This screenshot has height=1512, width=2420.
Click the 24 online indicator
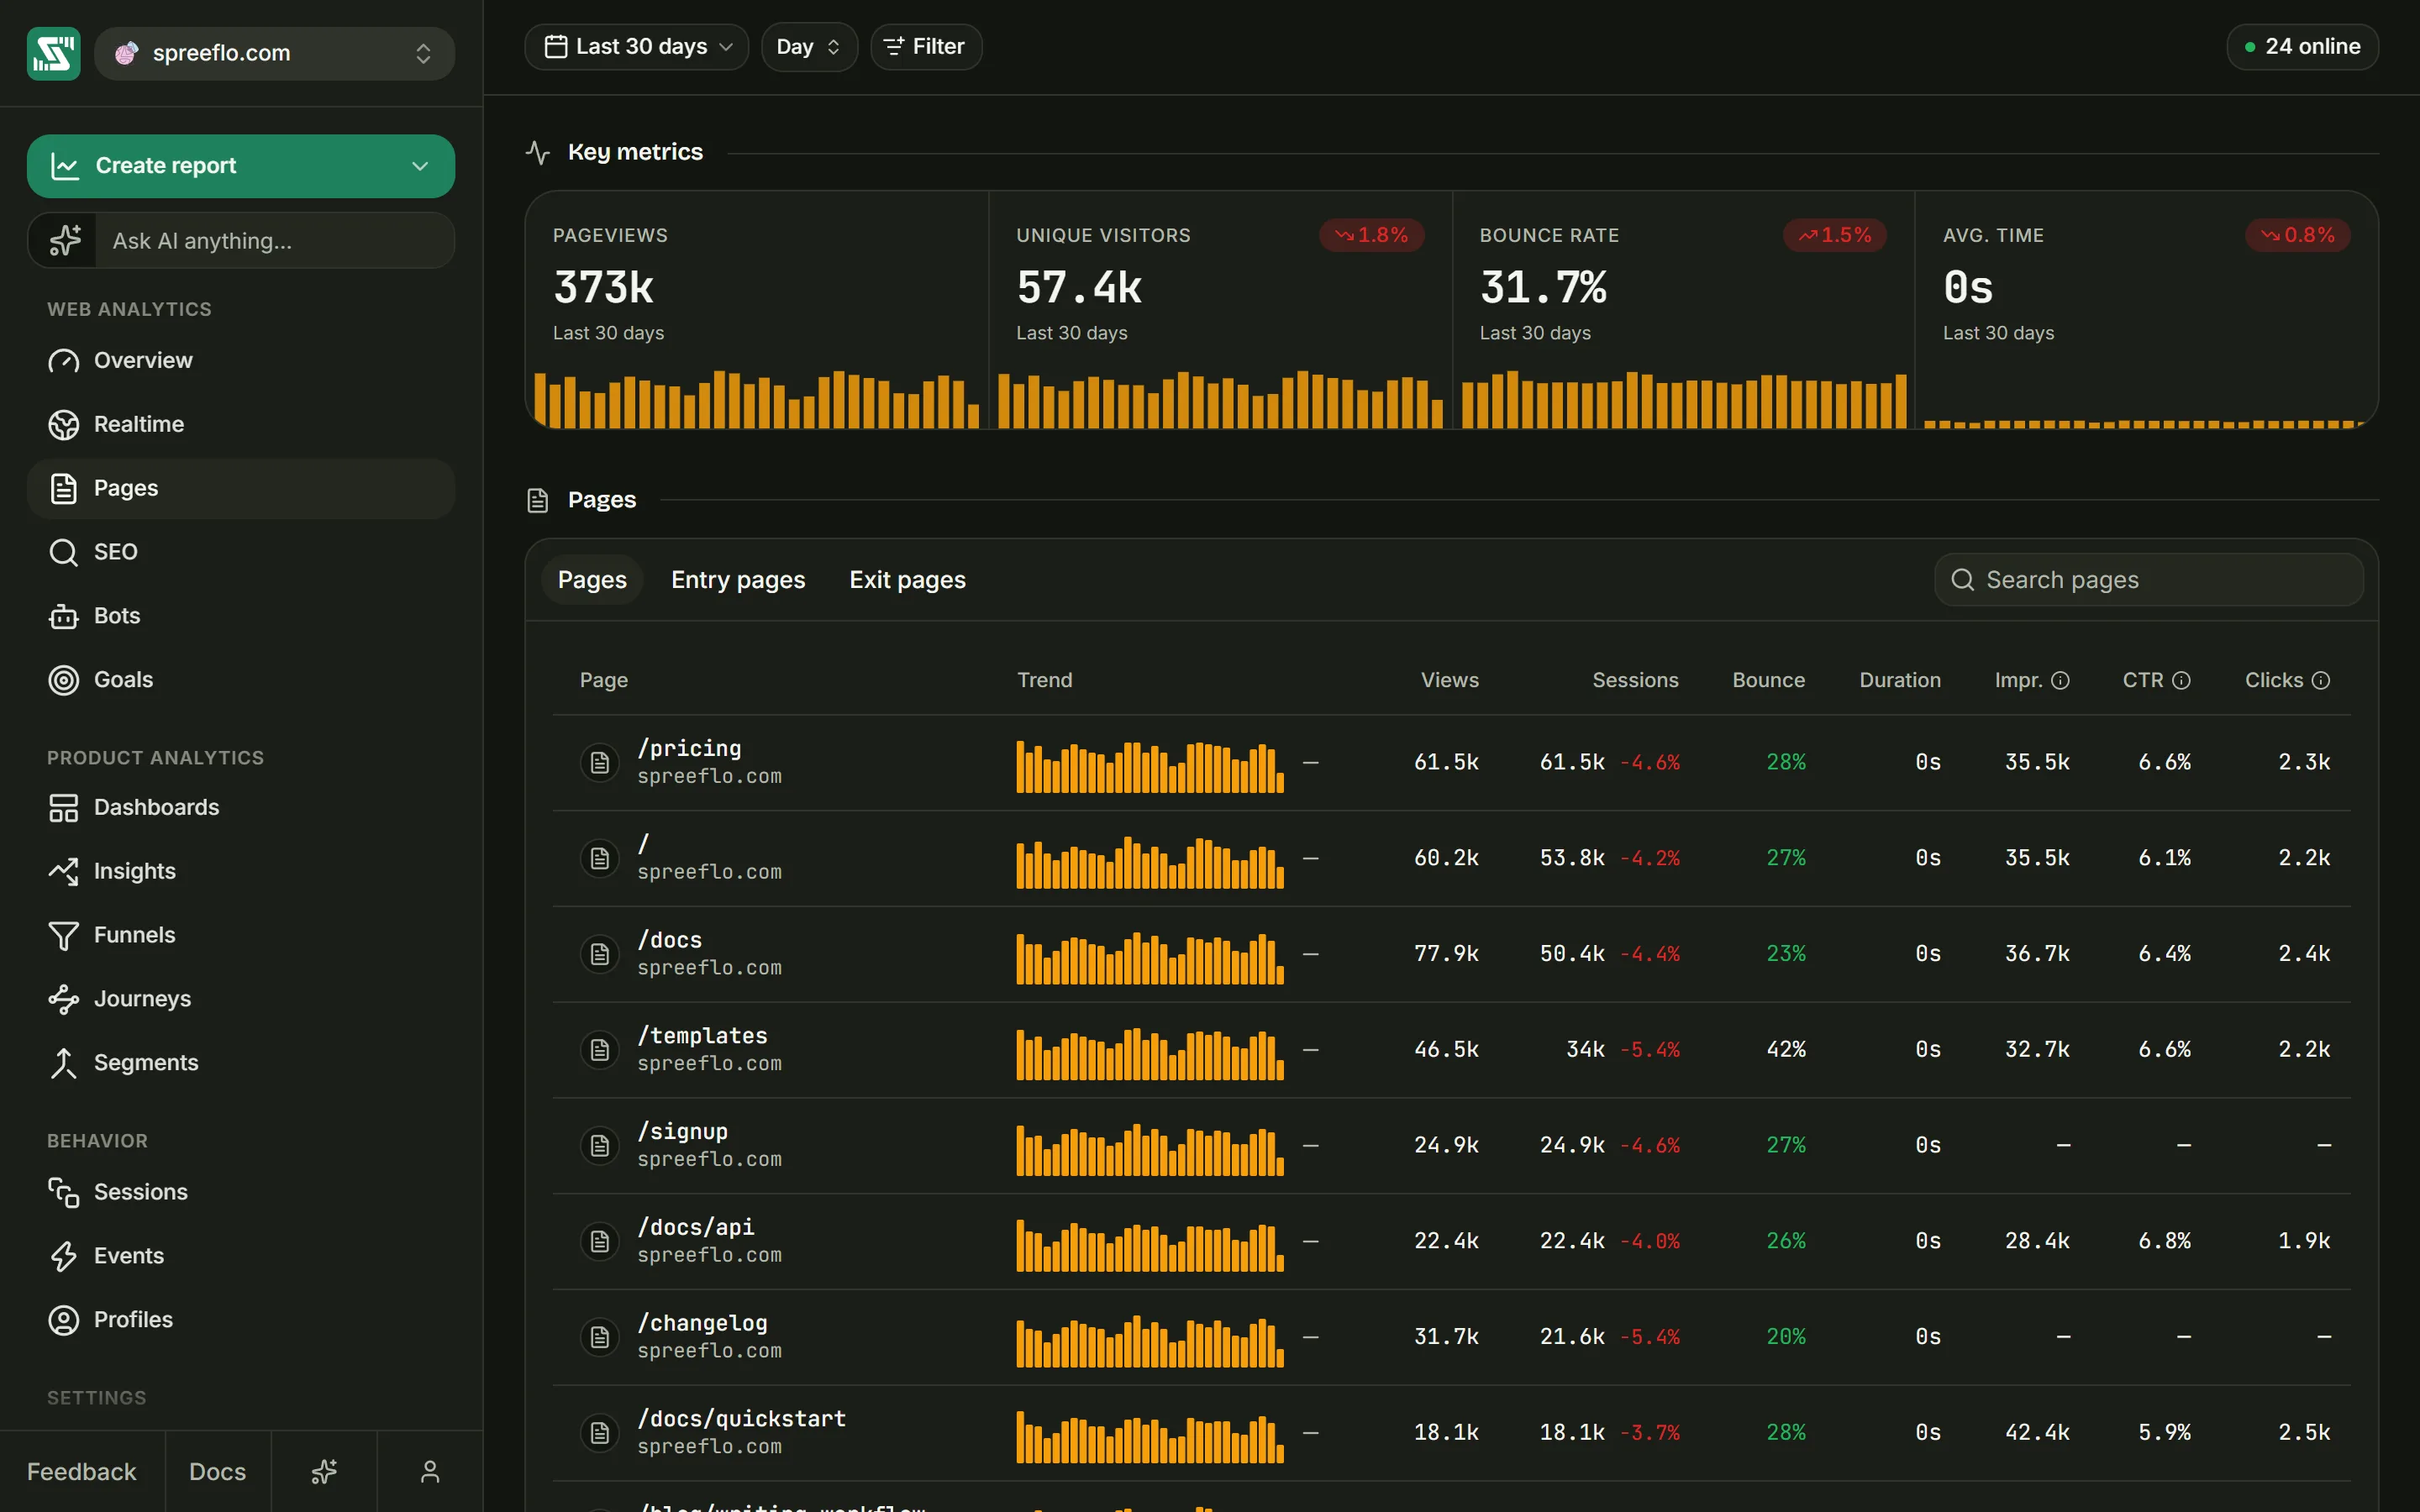[2302, 47]
